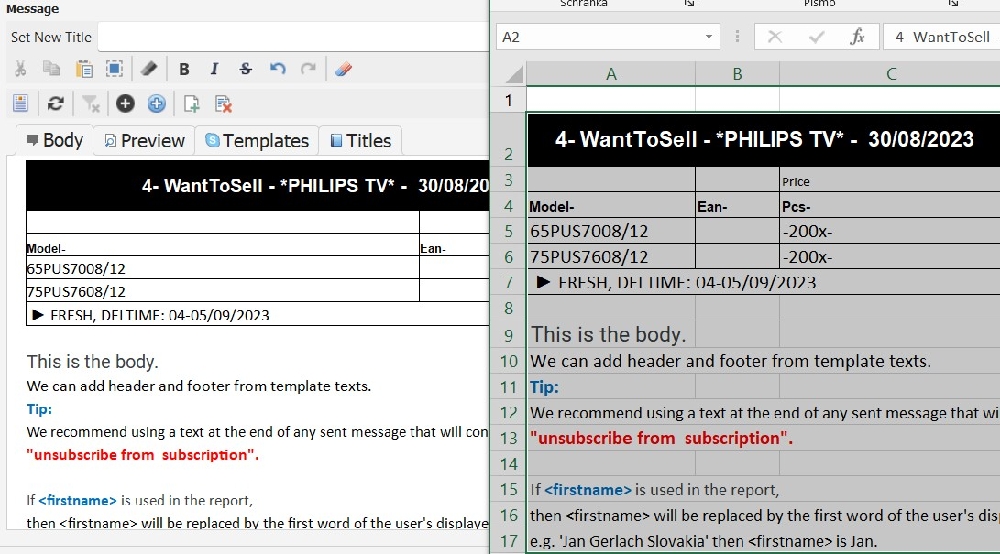Click the Excel cell labeled Pcs-
The height and width of the screenshot is (554, 1000).
pos(890,205)
